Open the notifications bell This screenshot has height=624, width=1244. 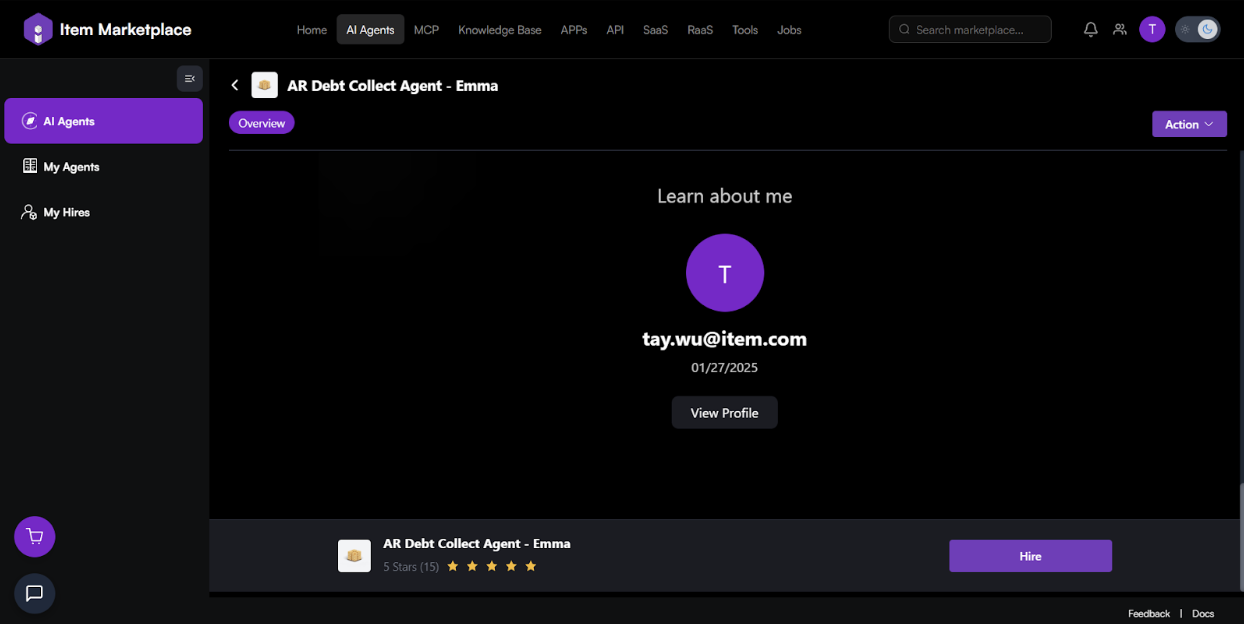[1090, 30]
